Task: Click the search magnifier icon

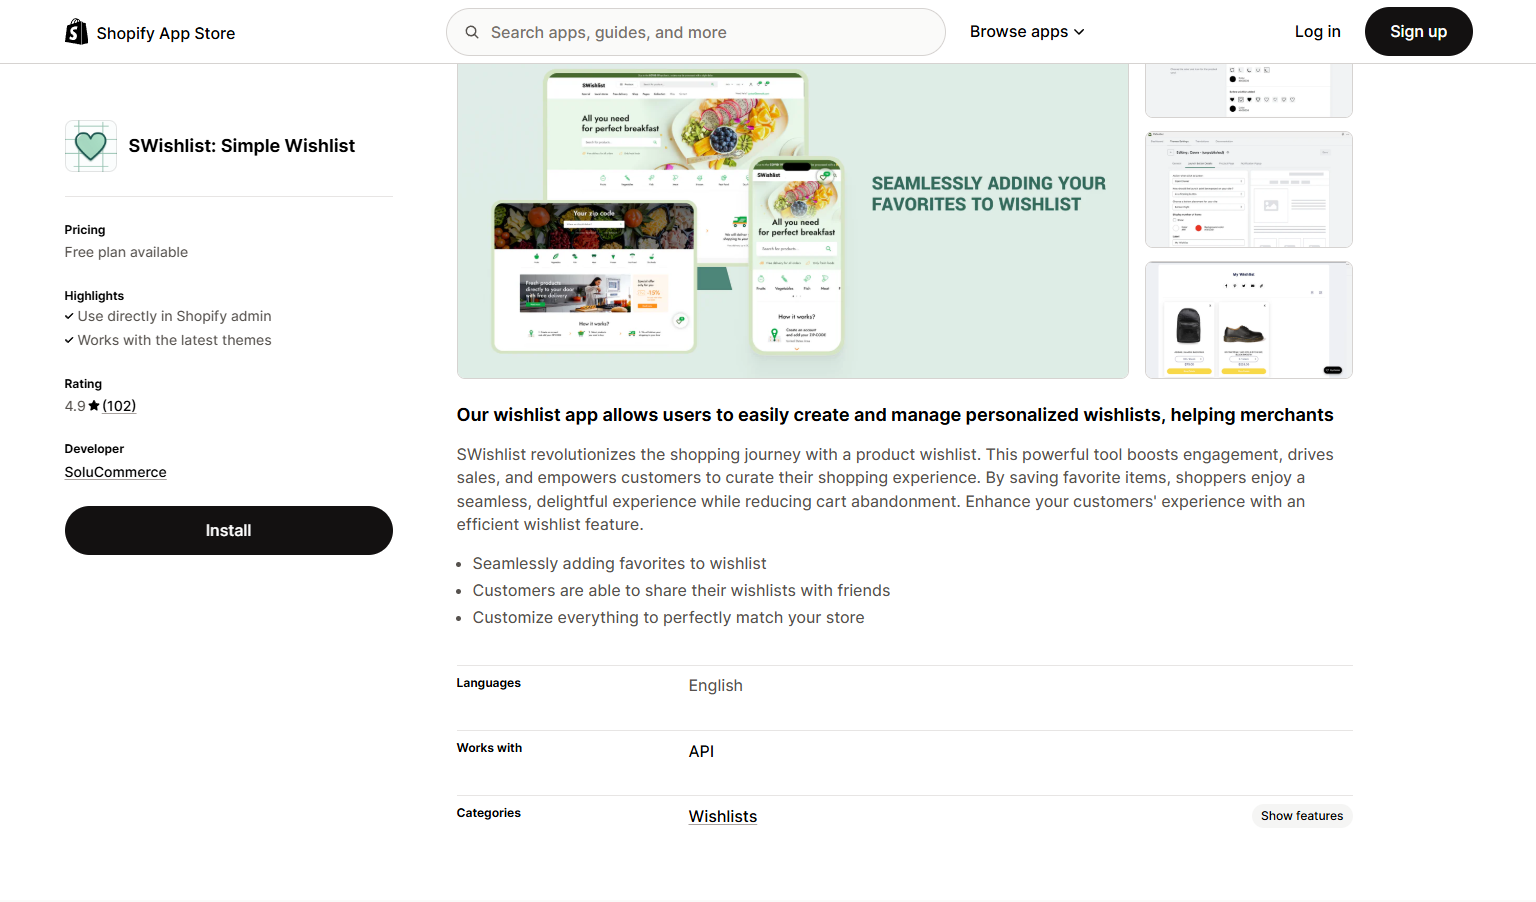Action: [x=472, y=32]
